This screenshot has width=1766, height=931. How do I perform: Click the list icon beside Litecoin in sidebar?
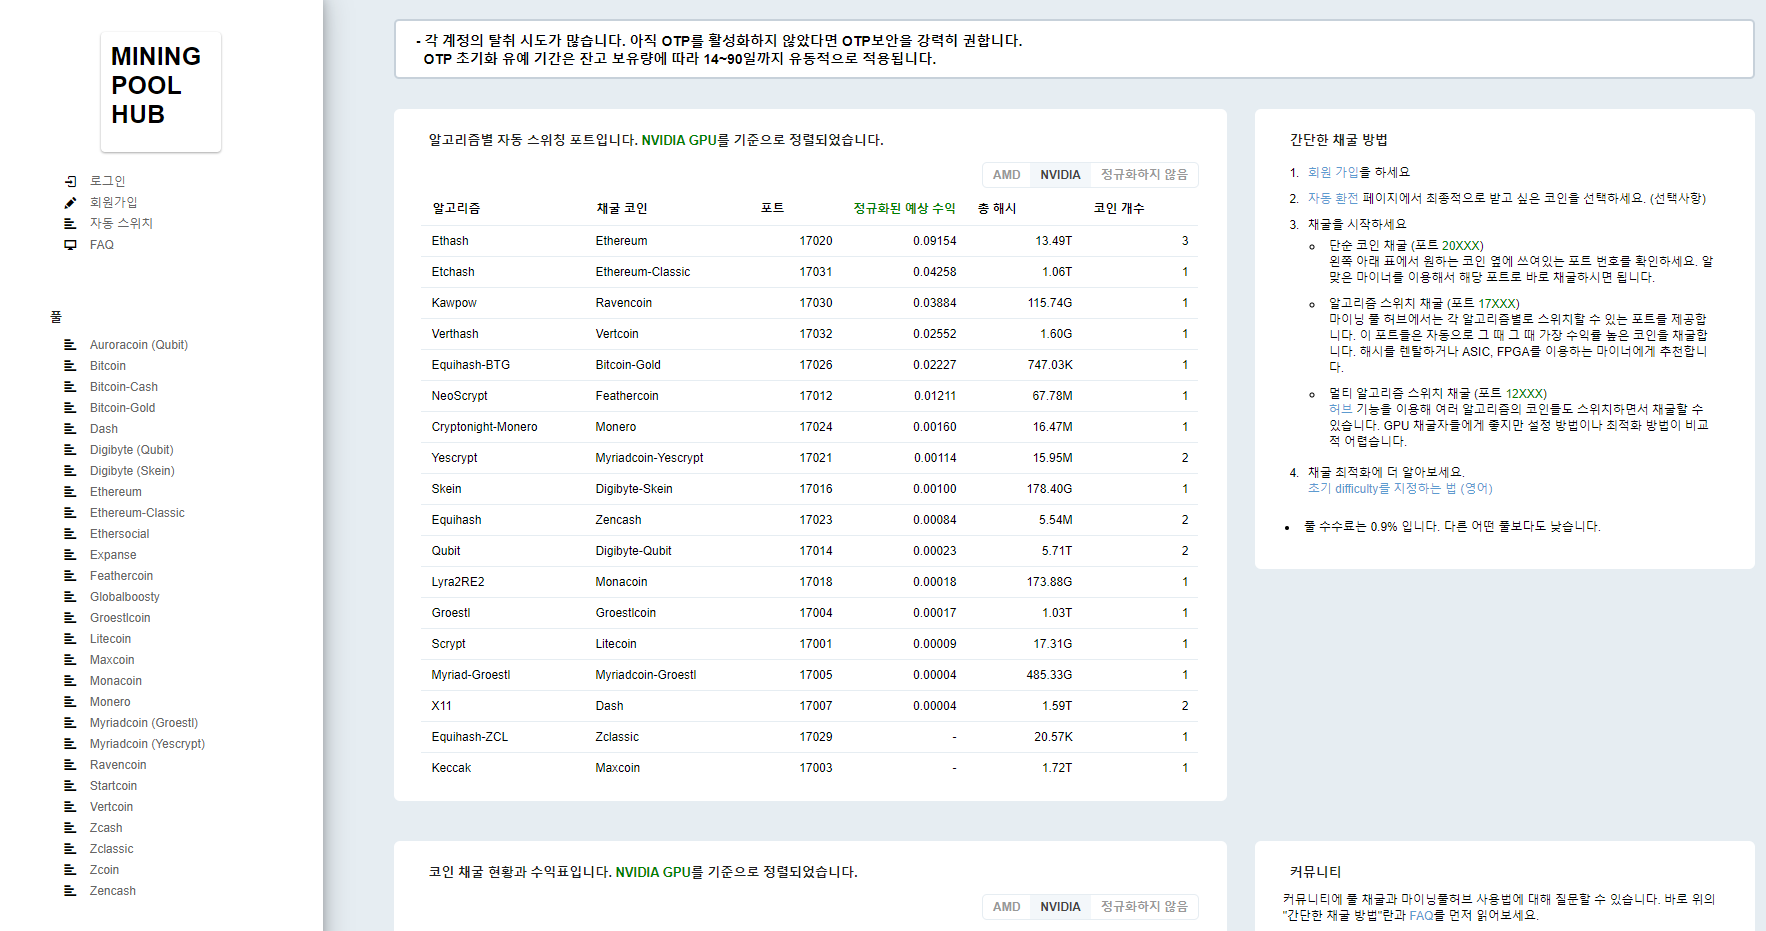pyautogui.click(x=70, y=639)
